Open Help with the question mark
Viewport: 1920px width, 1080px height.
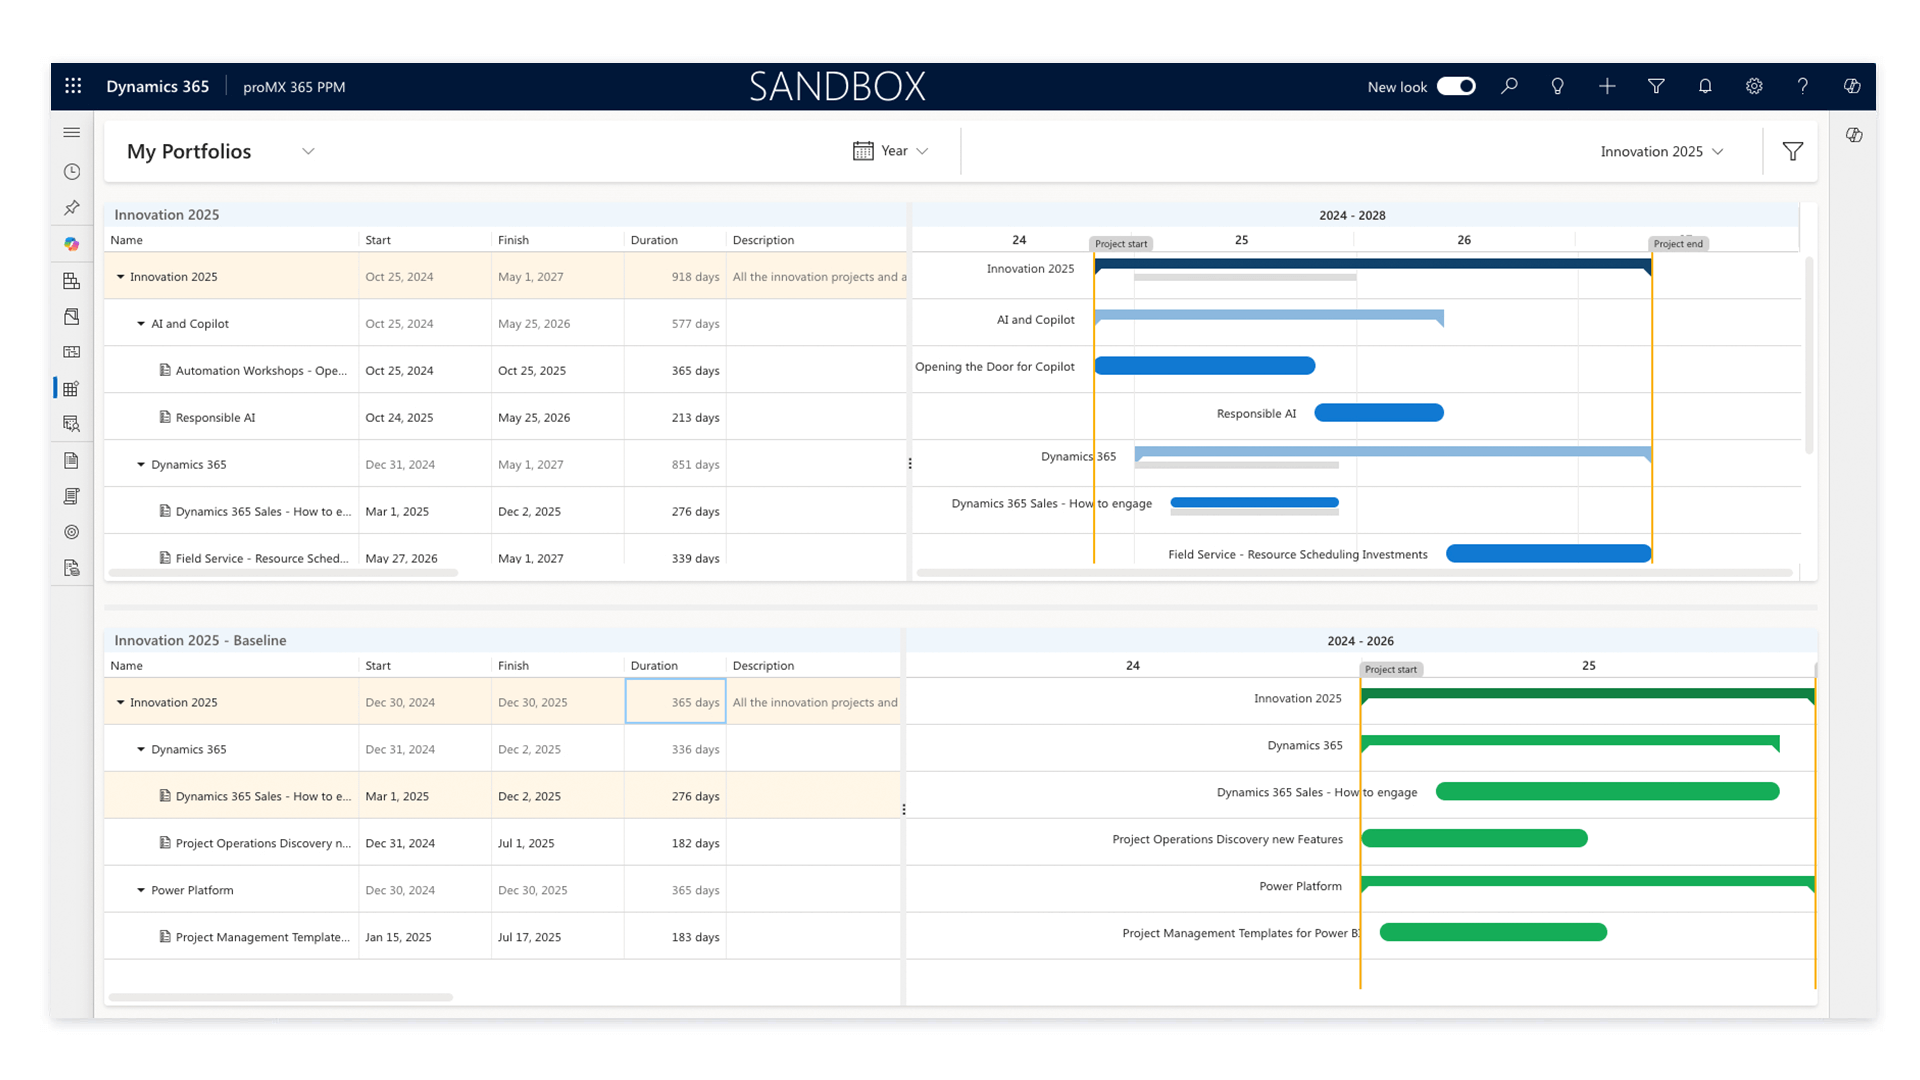(x=1802, y=86)
